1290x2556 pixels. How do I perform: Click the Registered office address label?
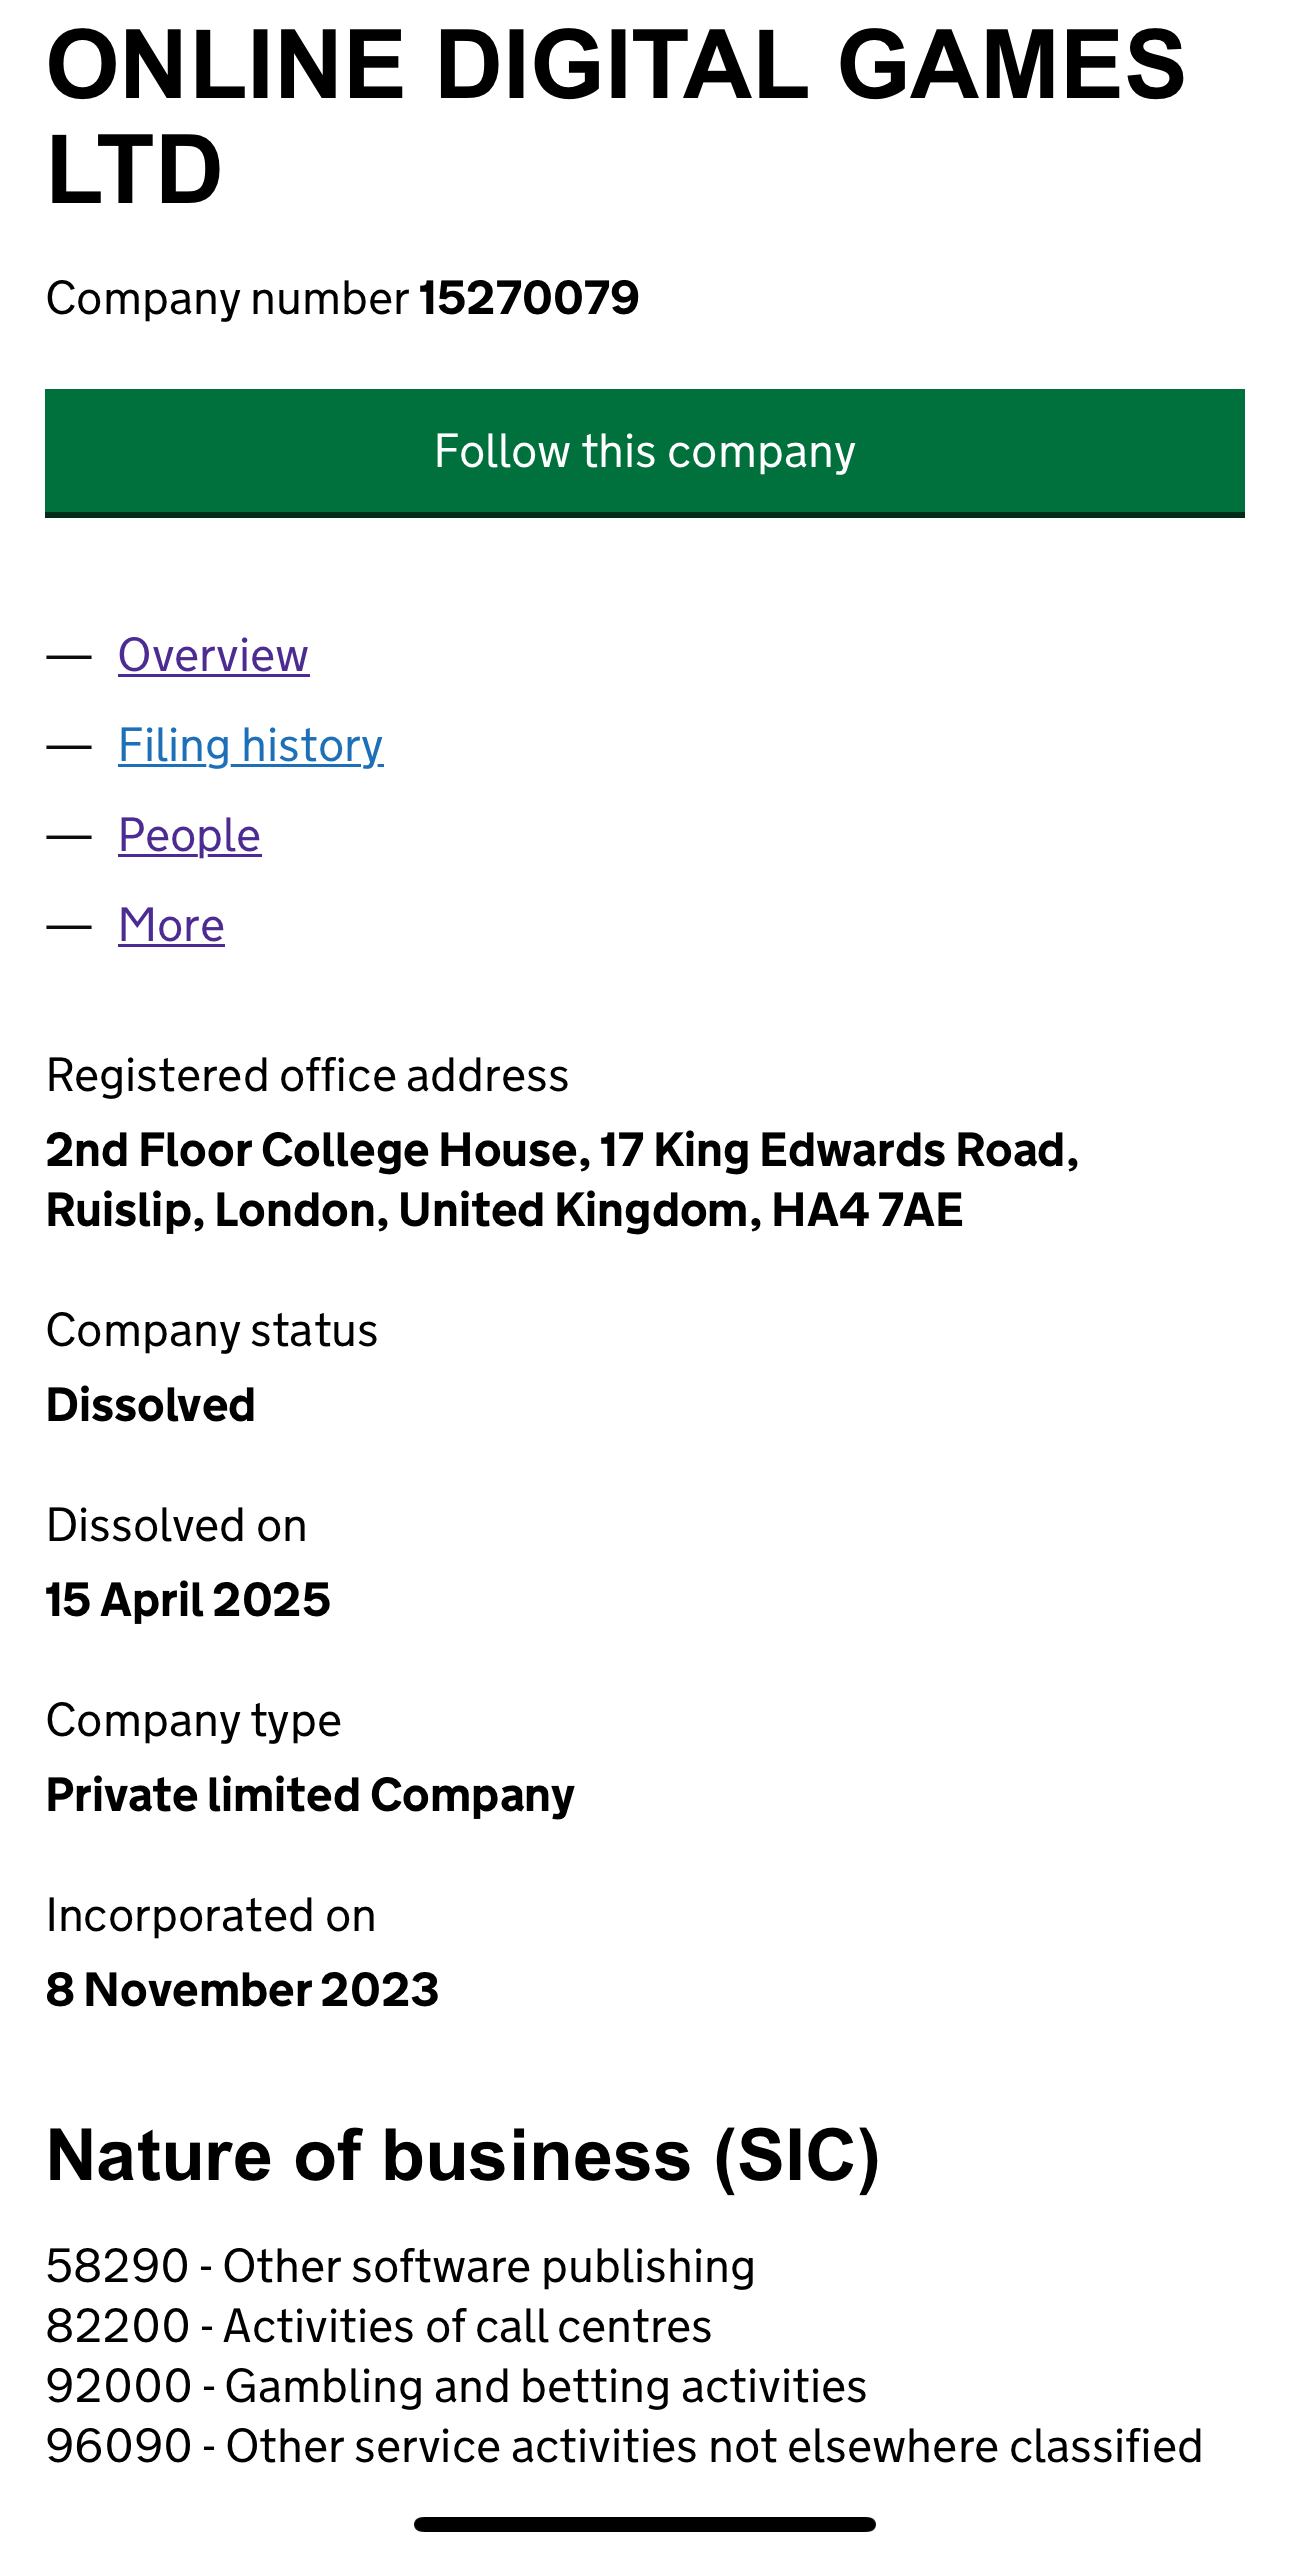pos(307,1076)
